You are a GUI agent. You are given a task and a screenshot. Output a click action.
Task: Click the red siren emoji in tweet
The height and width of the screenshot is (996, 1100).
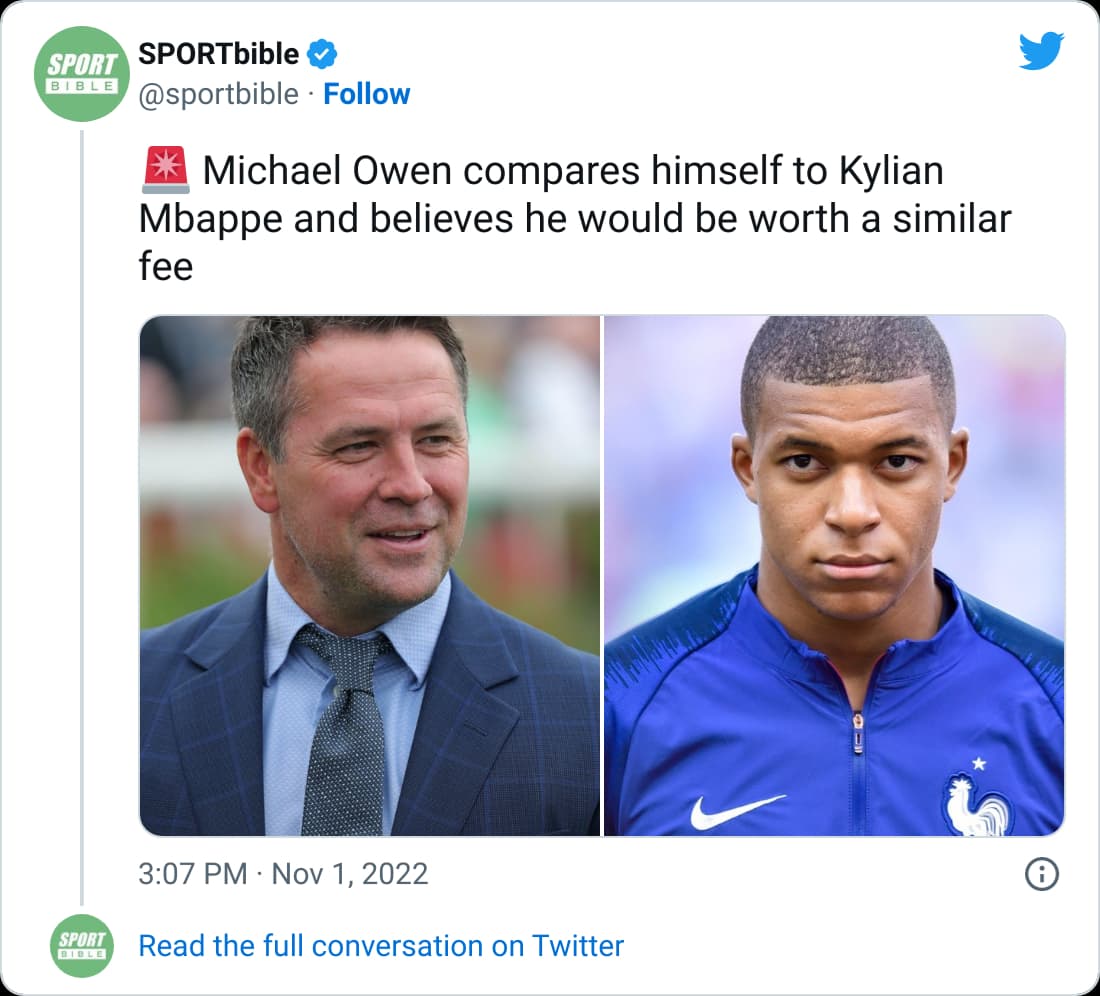pos(166,170)
